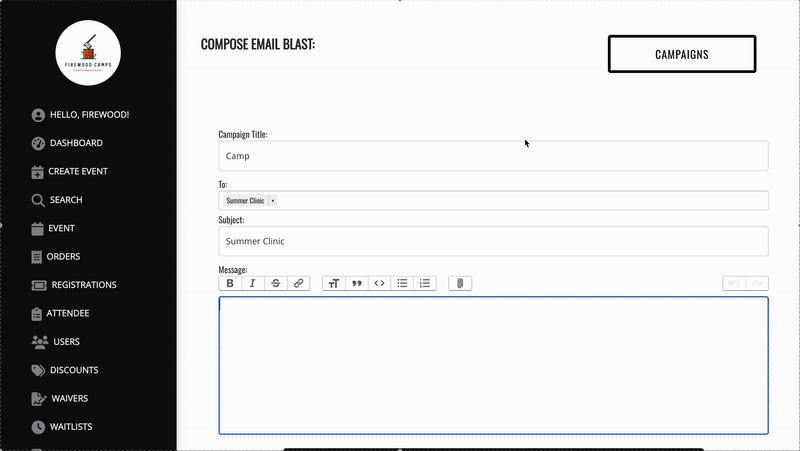The height and width of the screenshot is (451, 800).
Task: Click the Orders receipt icon
Action: (x=36, y=257)
